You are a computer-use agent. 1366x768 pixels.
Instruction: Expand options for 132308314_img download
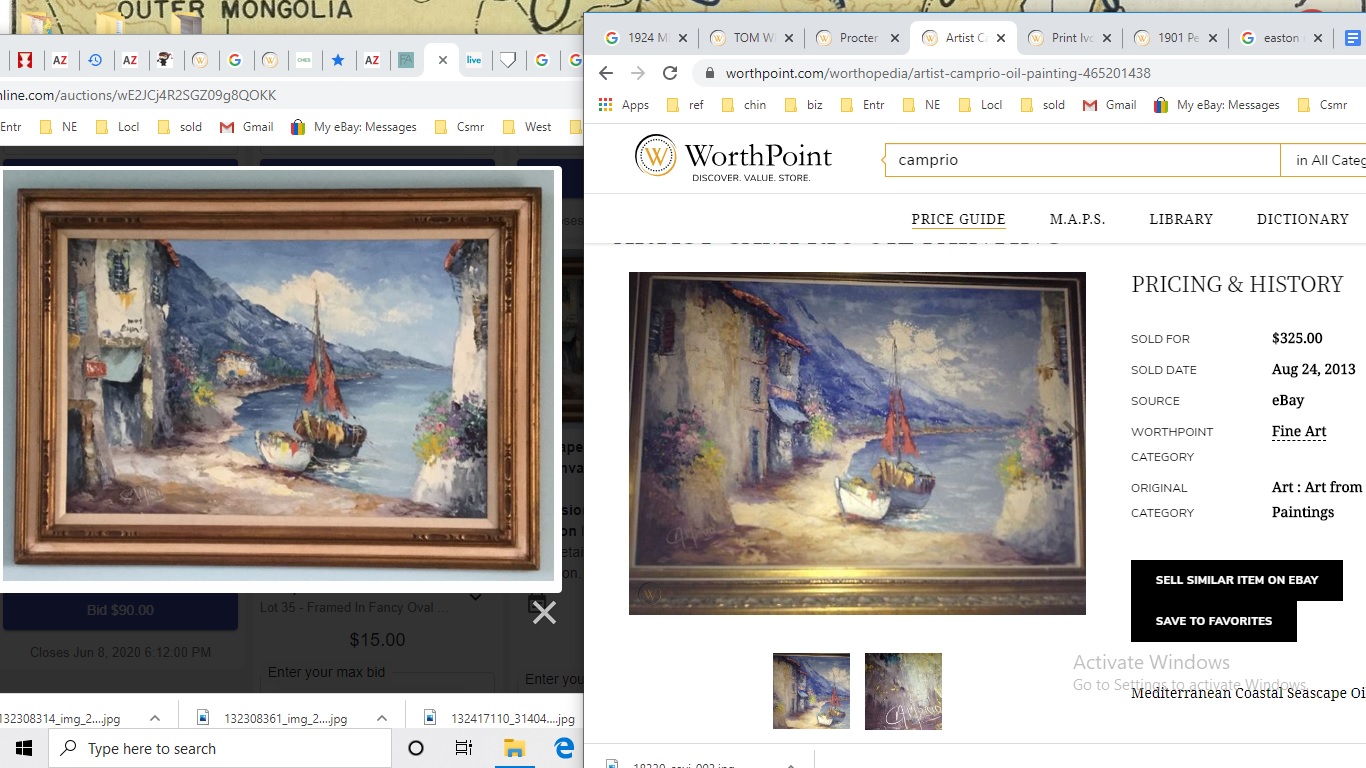click(x=155, y=718)
